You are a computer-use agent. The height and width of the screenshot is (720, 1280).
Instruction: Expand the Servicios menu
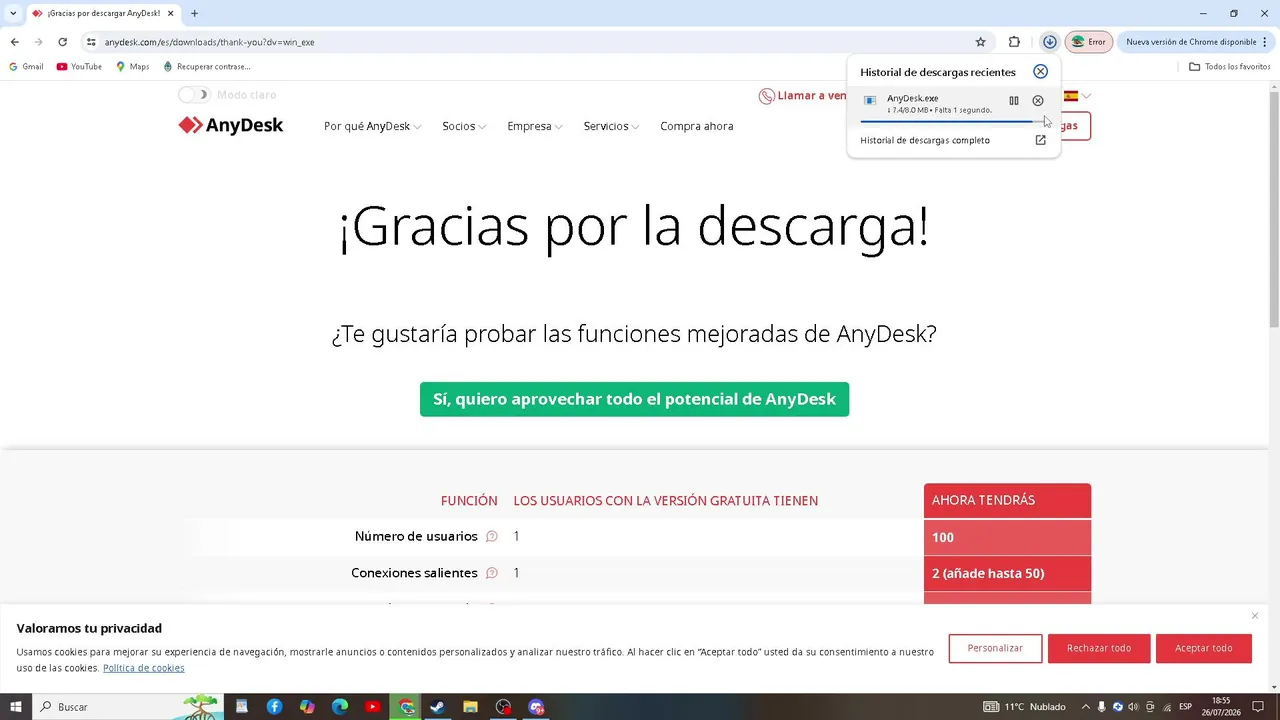pos(611,127)
